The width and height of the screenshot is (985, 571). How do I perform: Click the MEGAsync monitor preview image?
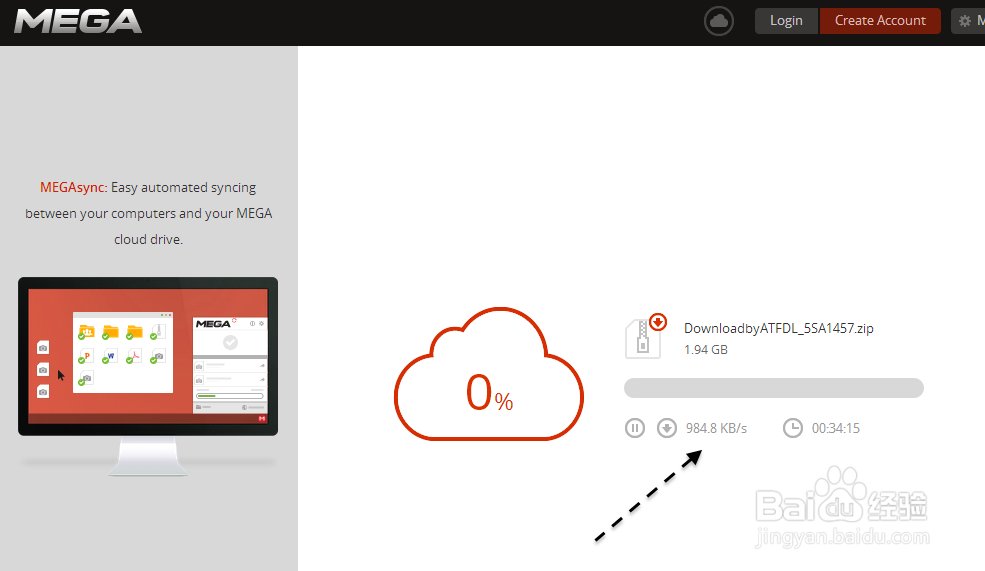pyautogui.click(x=148, y=376)
